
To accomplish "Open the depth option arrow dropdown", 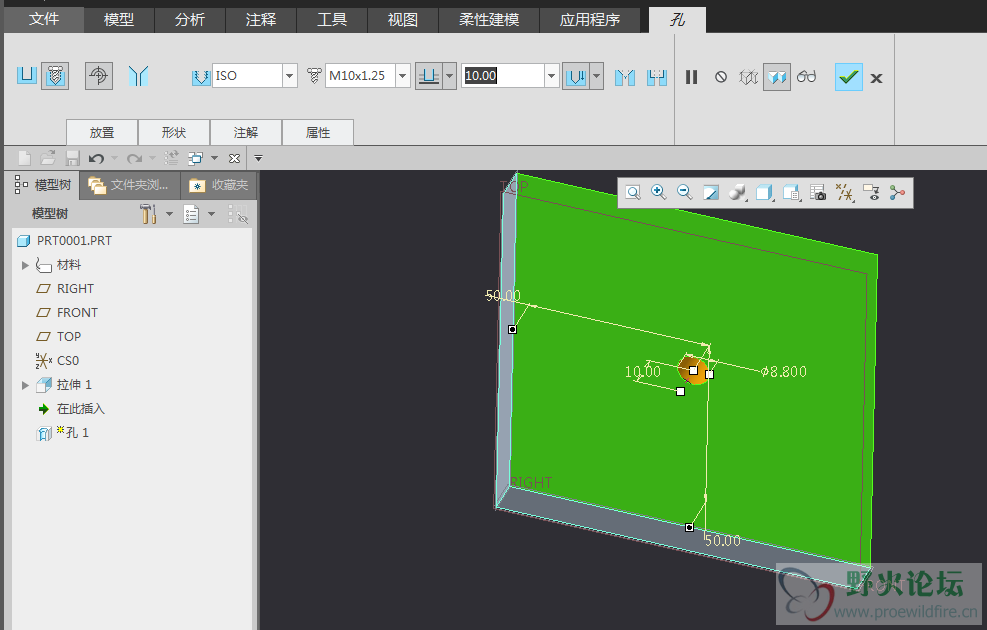I will coord(449,76).
